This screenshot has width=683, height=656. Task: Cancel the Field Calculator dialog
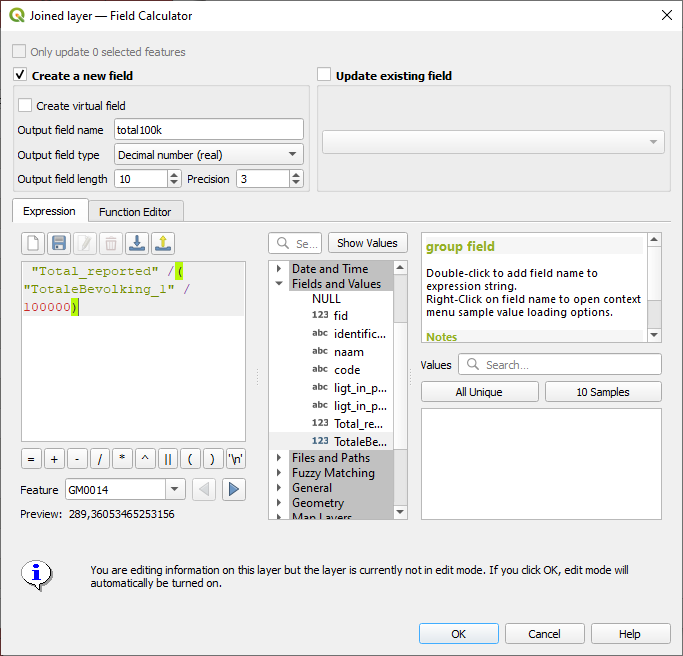544,633
